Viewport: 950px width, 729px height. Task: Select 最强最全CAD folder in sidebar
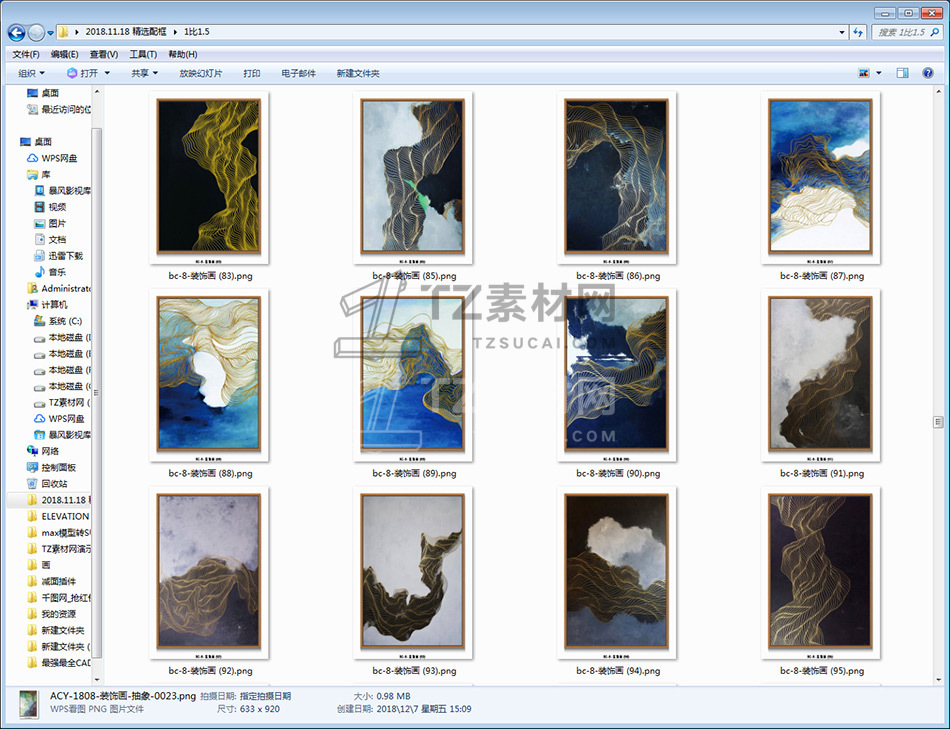pyautogui.click(x=59, y=663)
